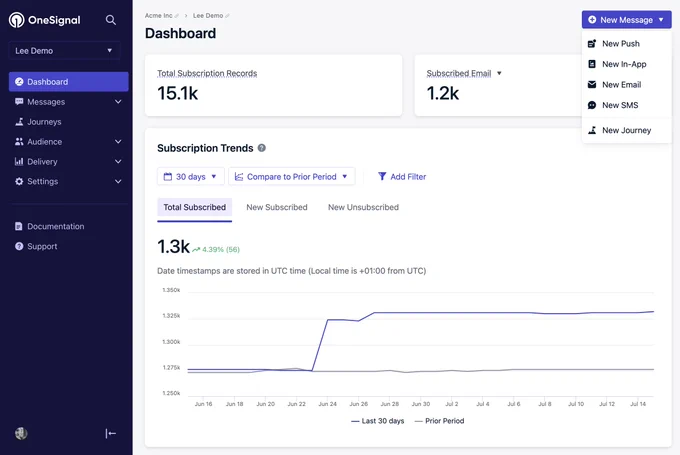
Task: Click the calendar icon in 30 days selector
Action: (x=168, y=177)
